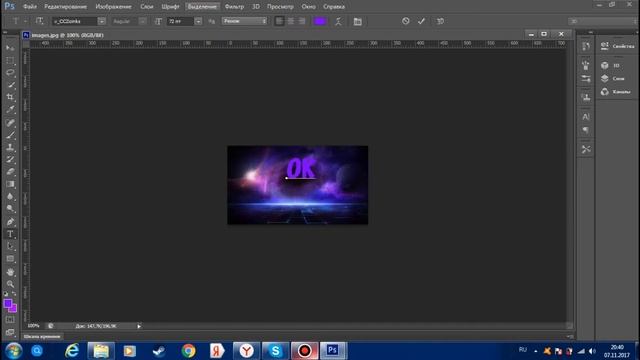Open Skype from taskbar
640x360 pixels.
point(276,351)
